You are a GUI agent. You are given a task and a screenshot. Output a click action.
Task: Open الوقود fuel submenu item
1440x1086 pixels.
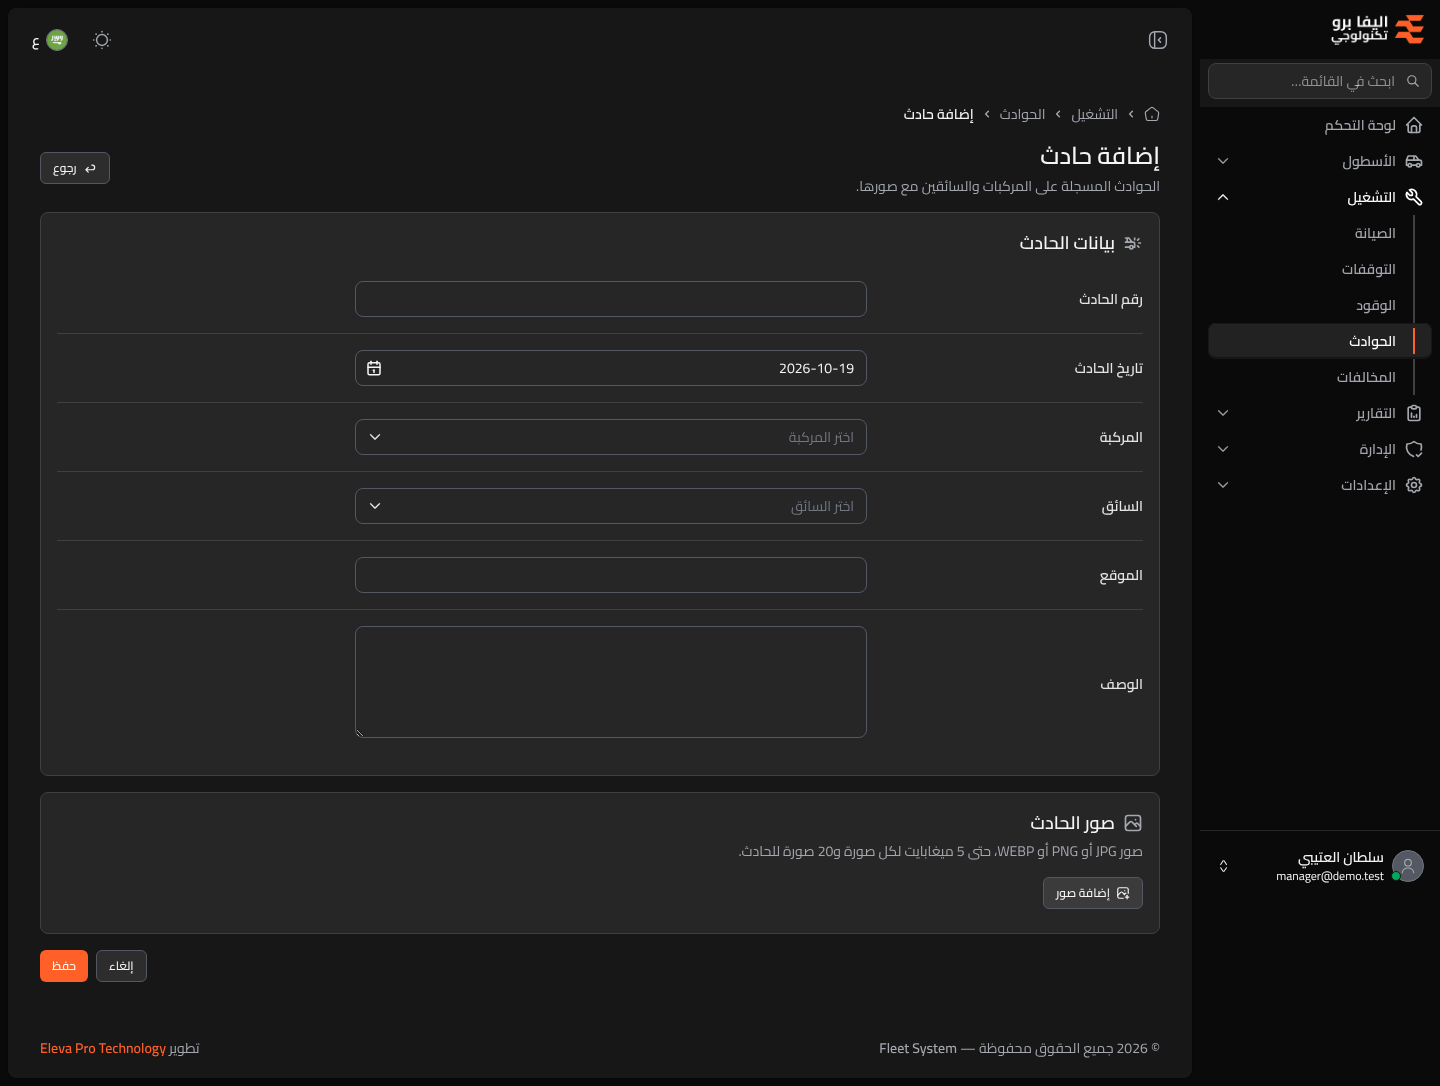pos(1376,305)
